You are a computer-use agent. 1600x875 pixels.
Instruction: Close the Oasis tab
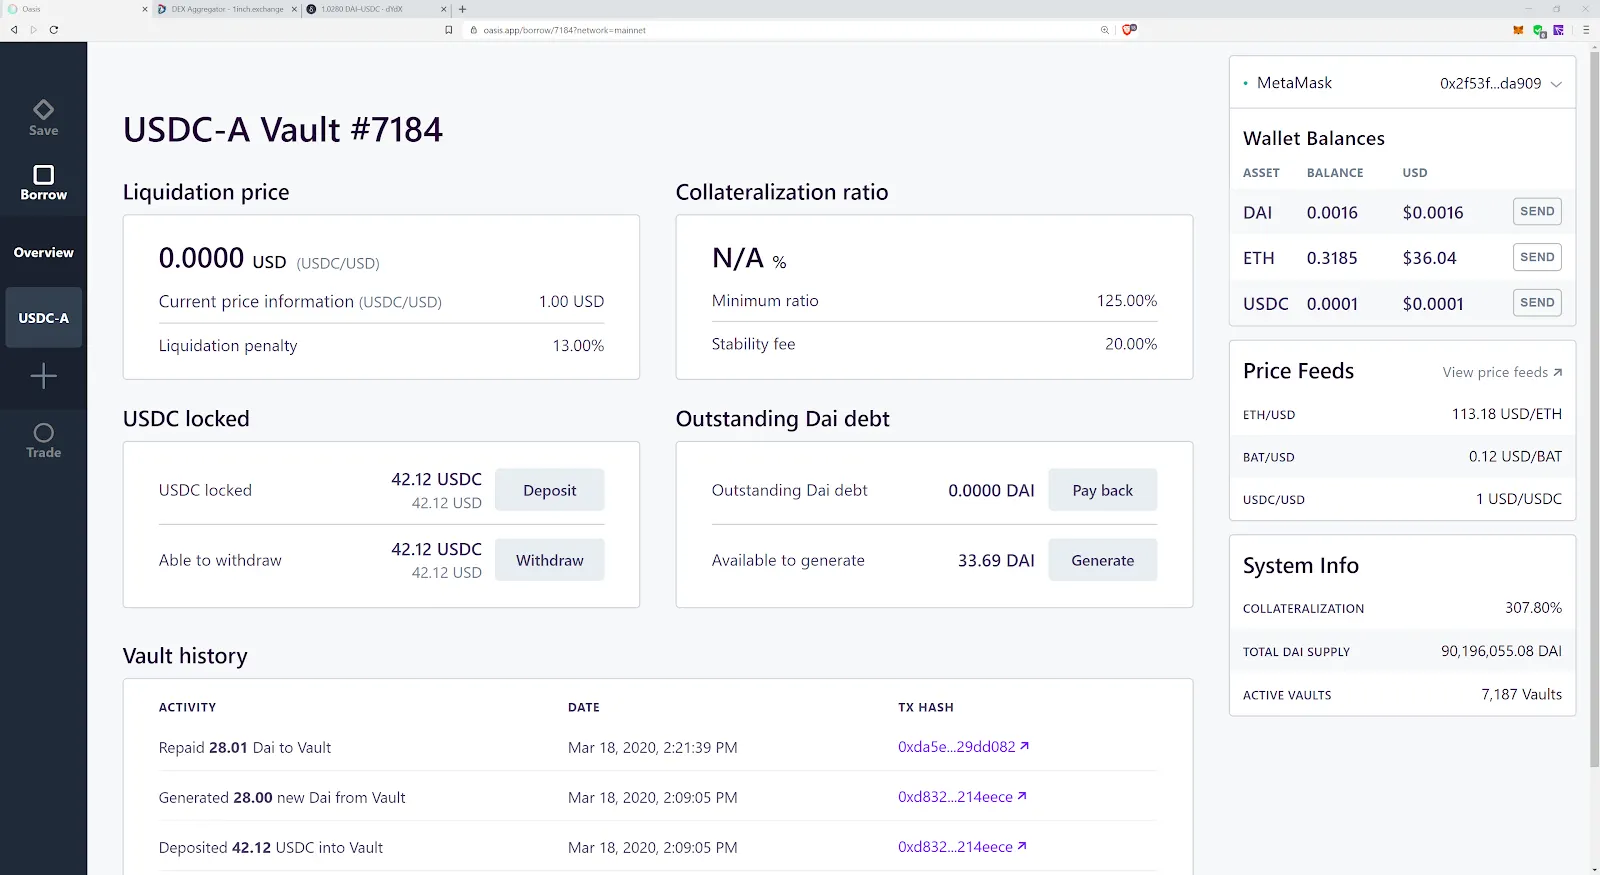[x=145, y=9]
